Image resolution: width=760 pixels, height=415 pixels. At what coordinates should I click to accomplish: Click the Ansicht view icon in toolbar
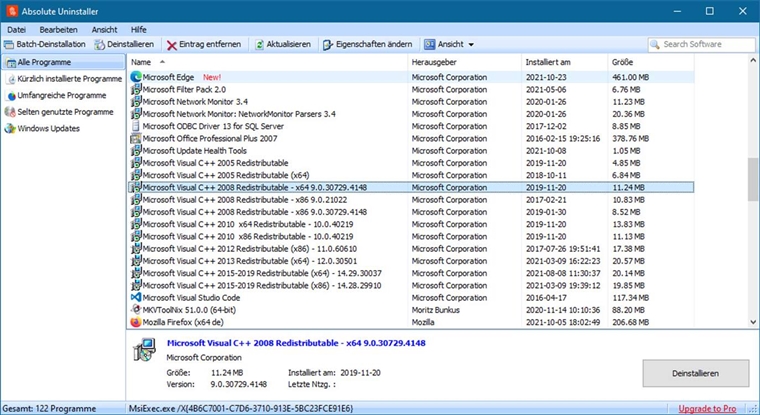click(429, 45)
